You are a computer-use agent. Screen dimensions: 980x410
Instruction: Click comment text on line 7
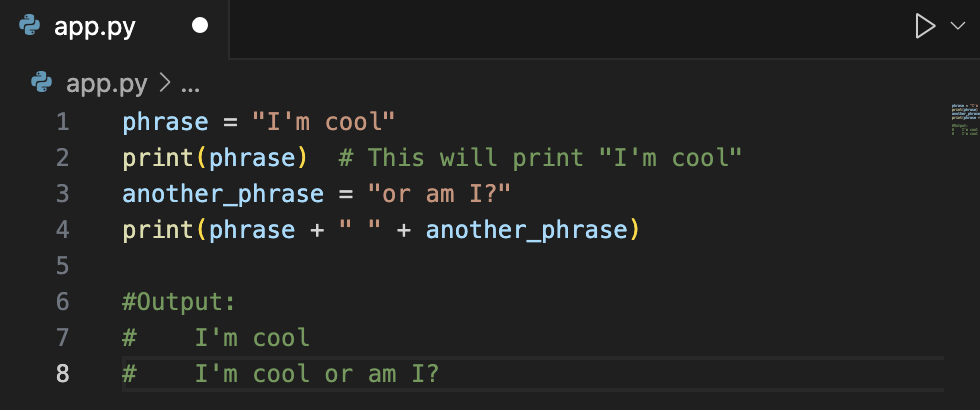tap(216, 338)
